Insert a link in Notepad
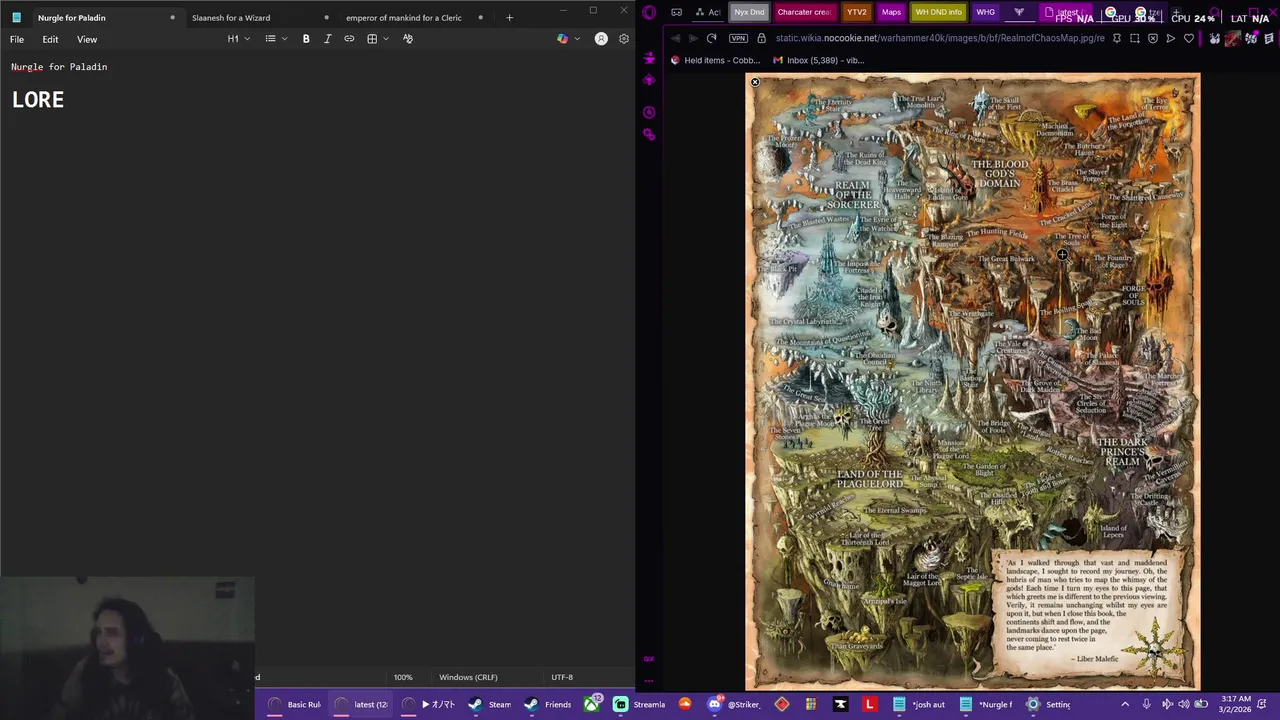The width and height of the screenshot is (1280, 720). (349, 39)
